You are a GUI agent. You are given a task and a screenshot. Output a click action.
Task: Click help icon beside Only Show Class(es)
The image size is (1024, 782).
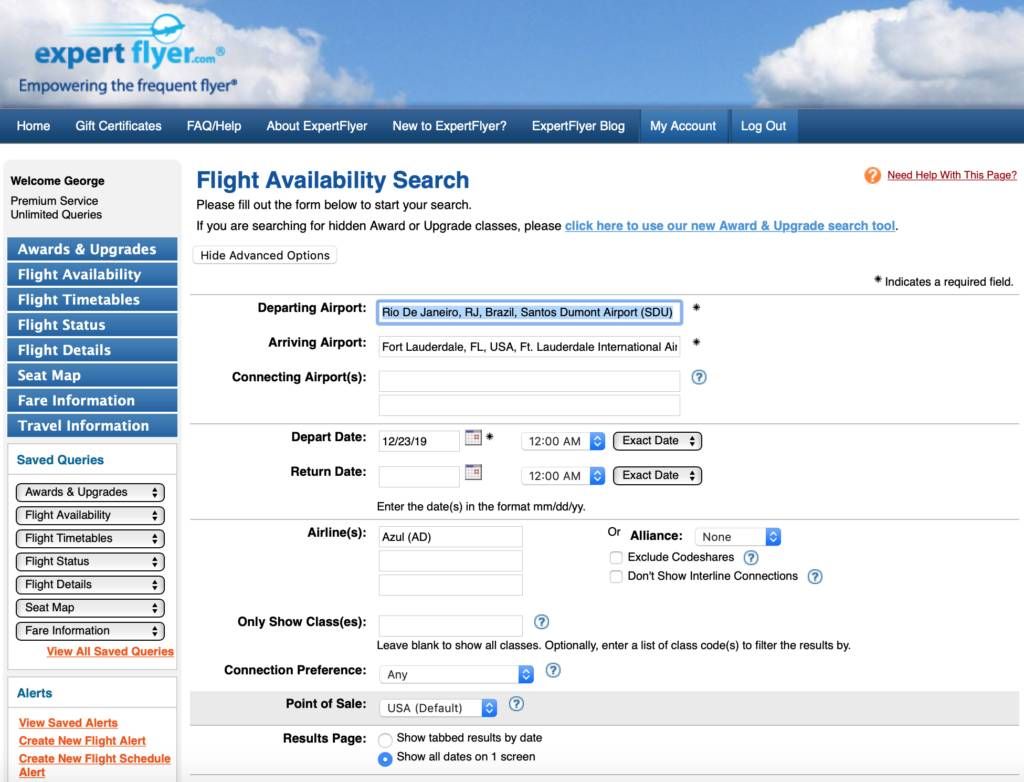(541, 622)
